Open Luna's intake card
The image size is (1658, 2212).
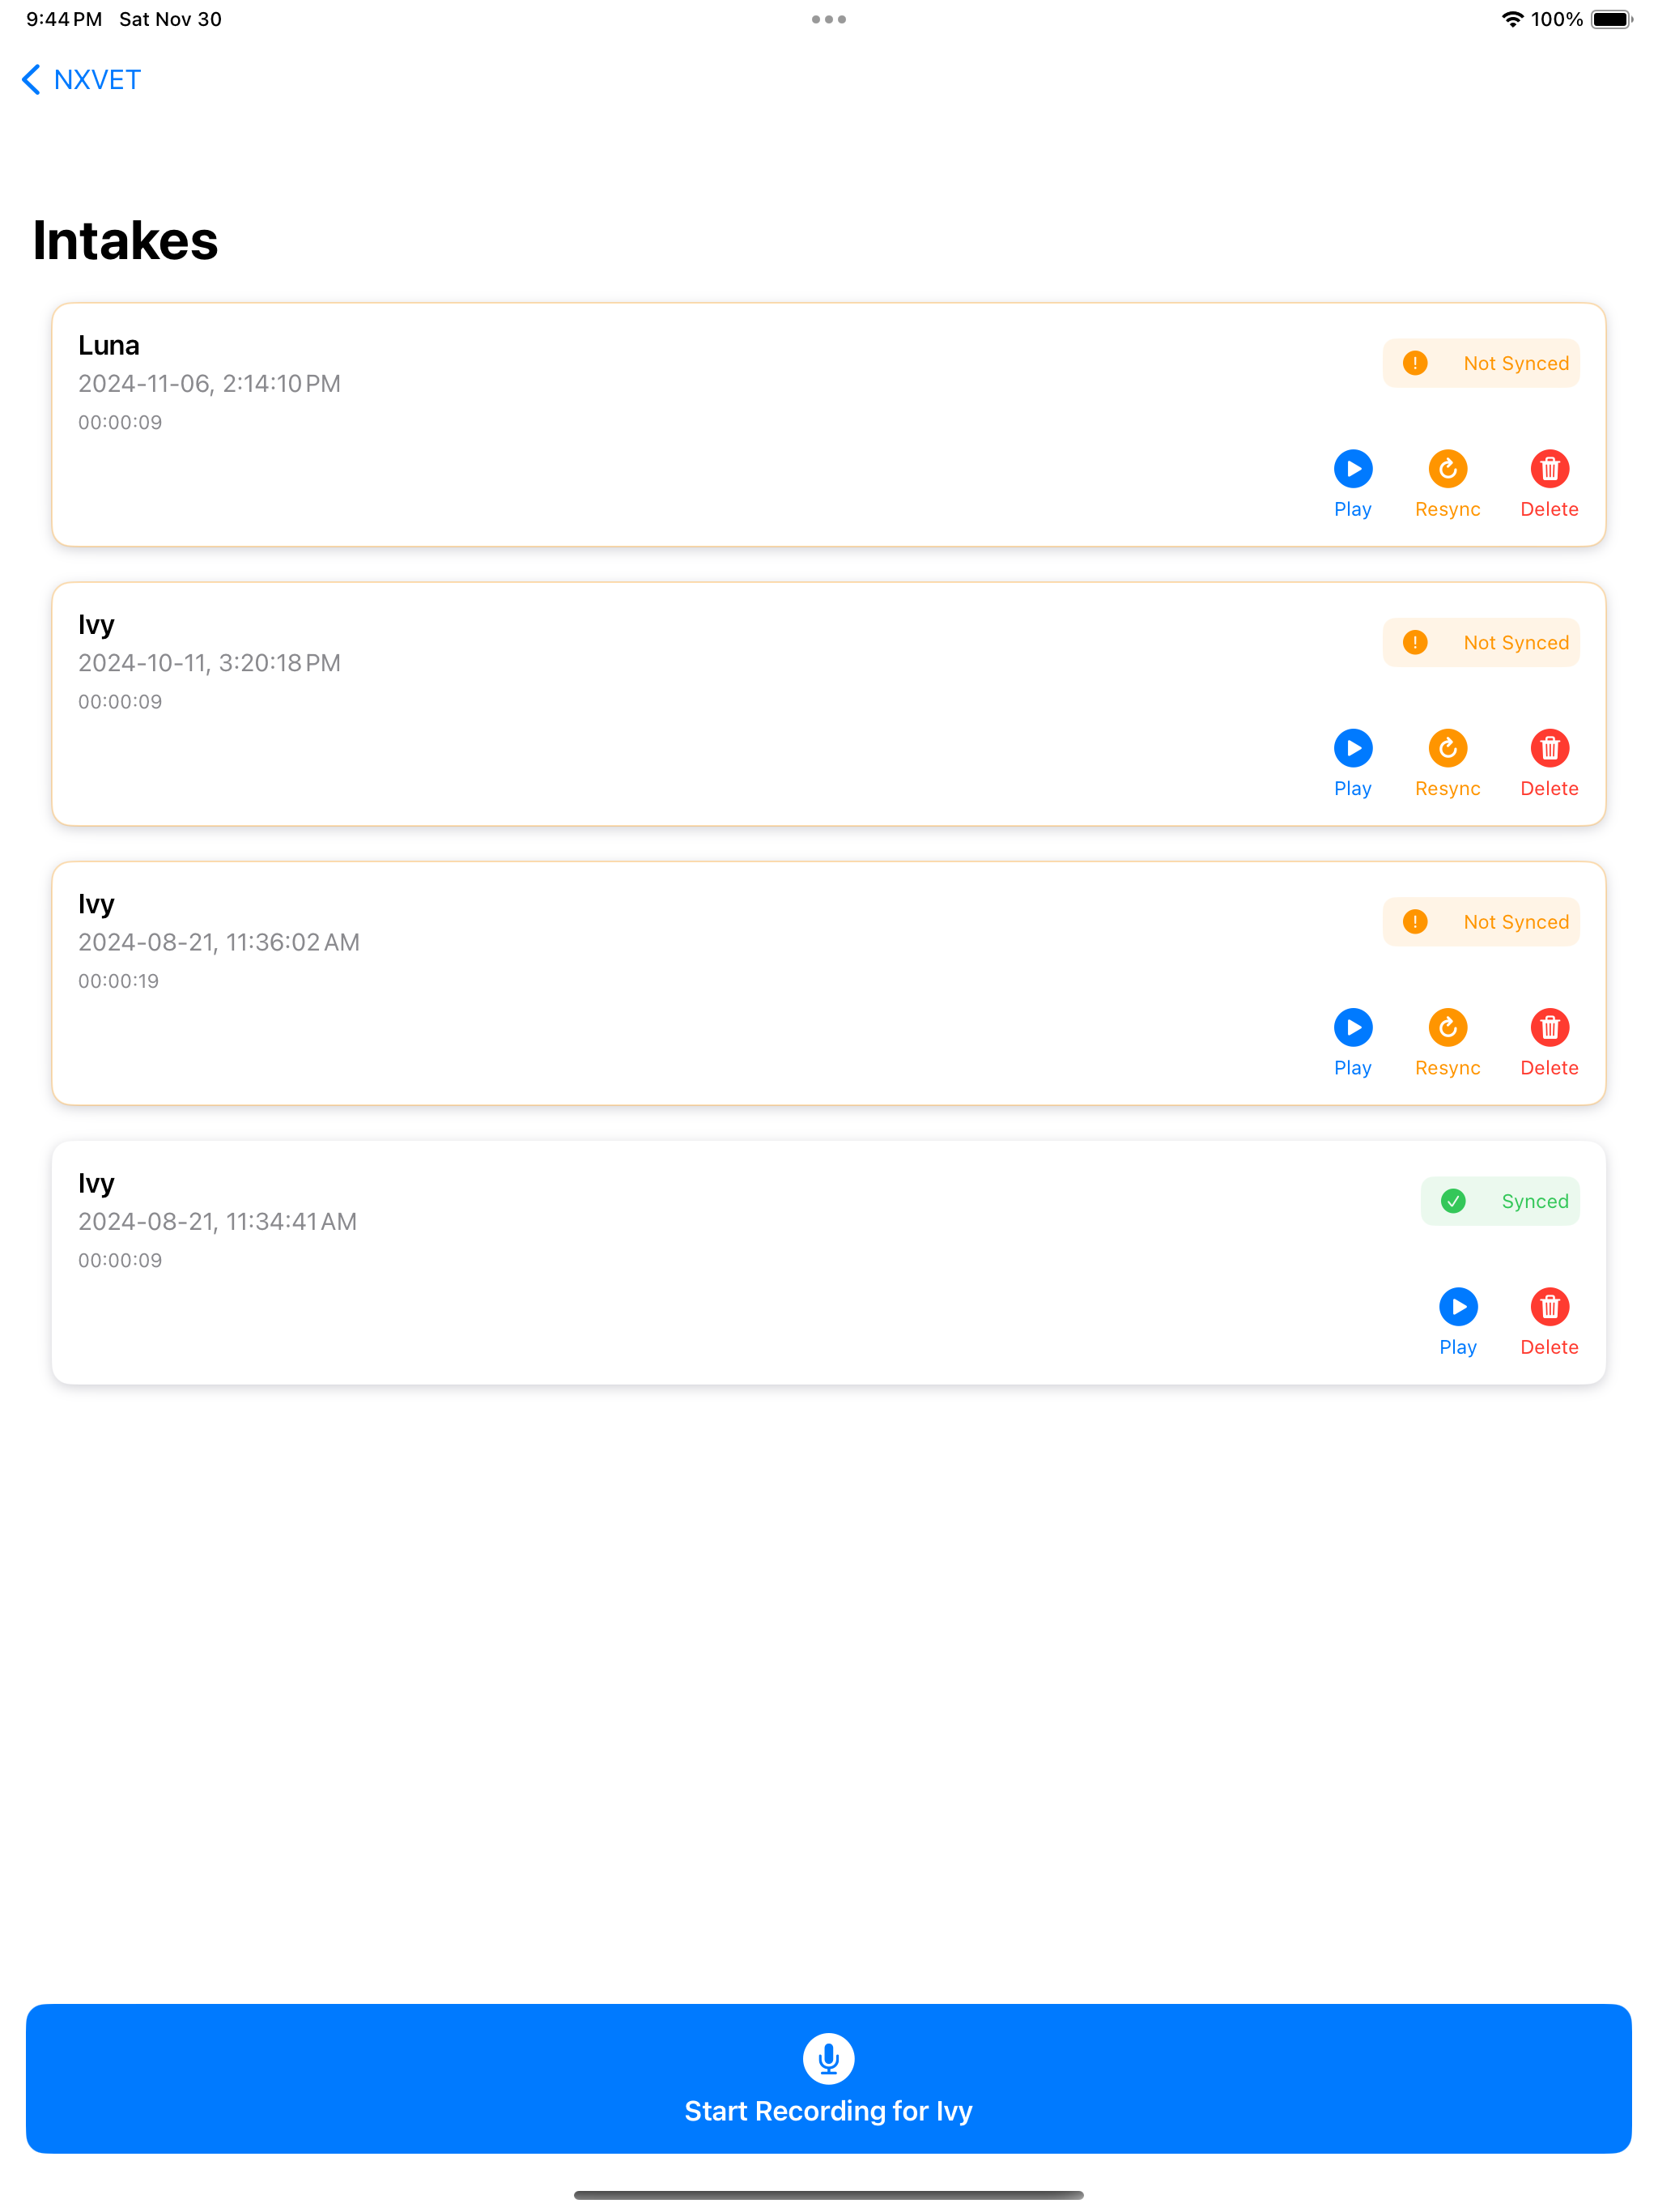point(829,424)
